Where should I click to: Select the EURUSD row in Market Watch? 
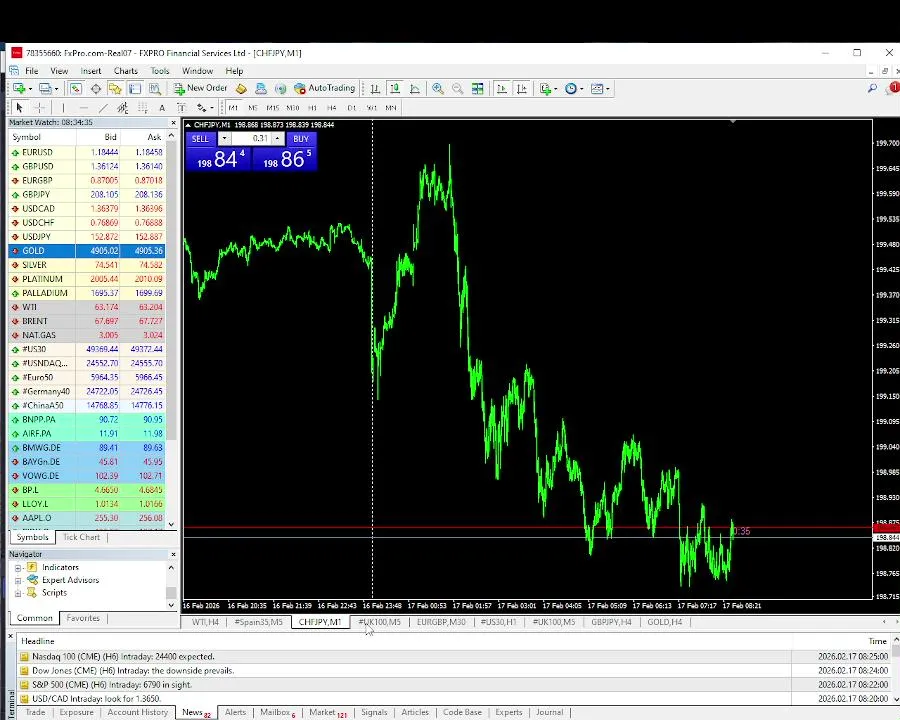[87, 153]
